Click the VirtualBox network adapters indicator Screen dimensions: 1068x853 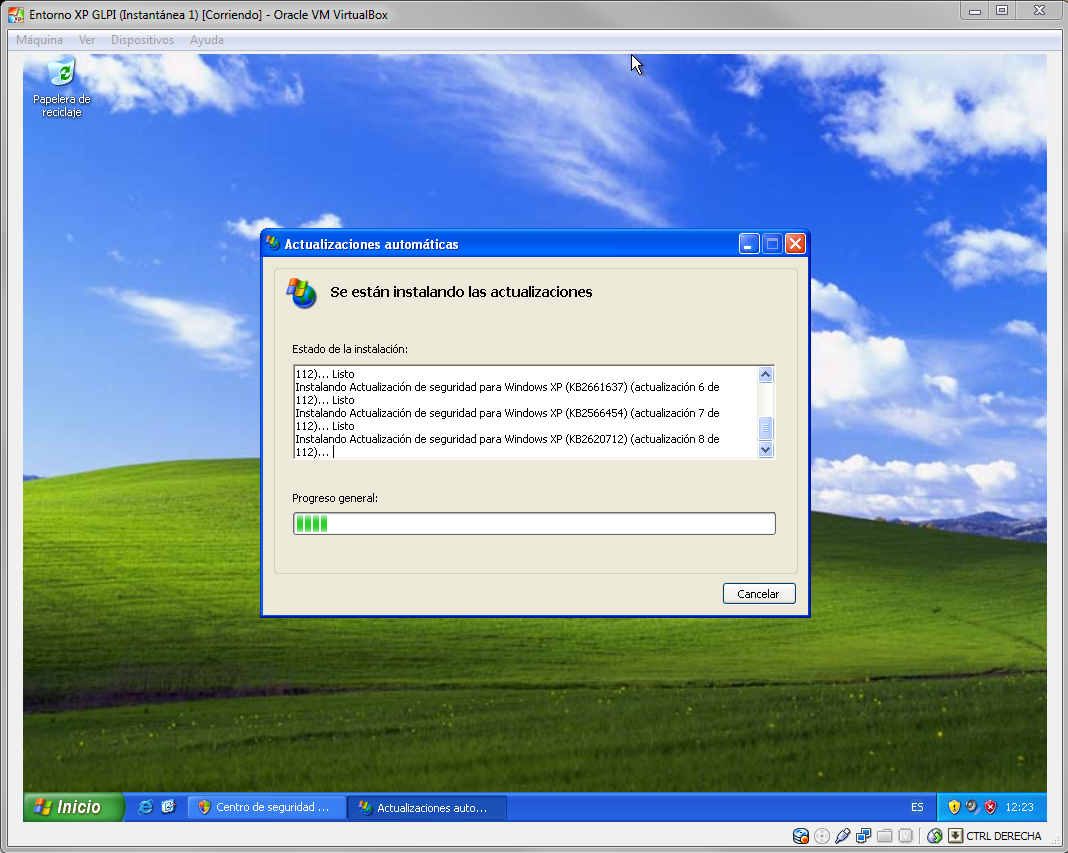tap(864, 836)
